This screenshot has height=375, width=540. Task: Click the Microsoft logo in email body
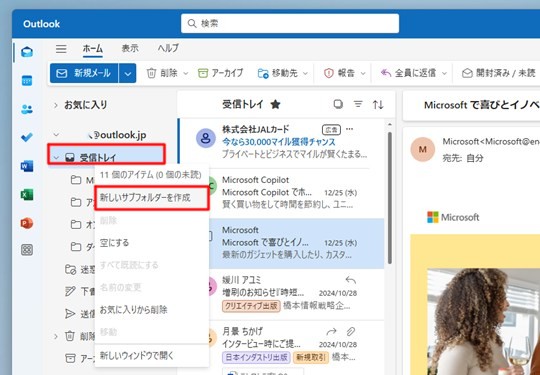pos(453,217)
